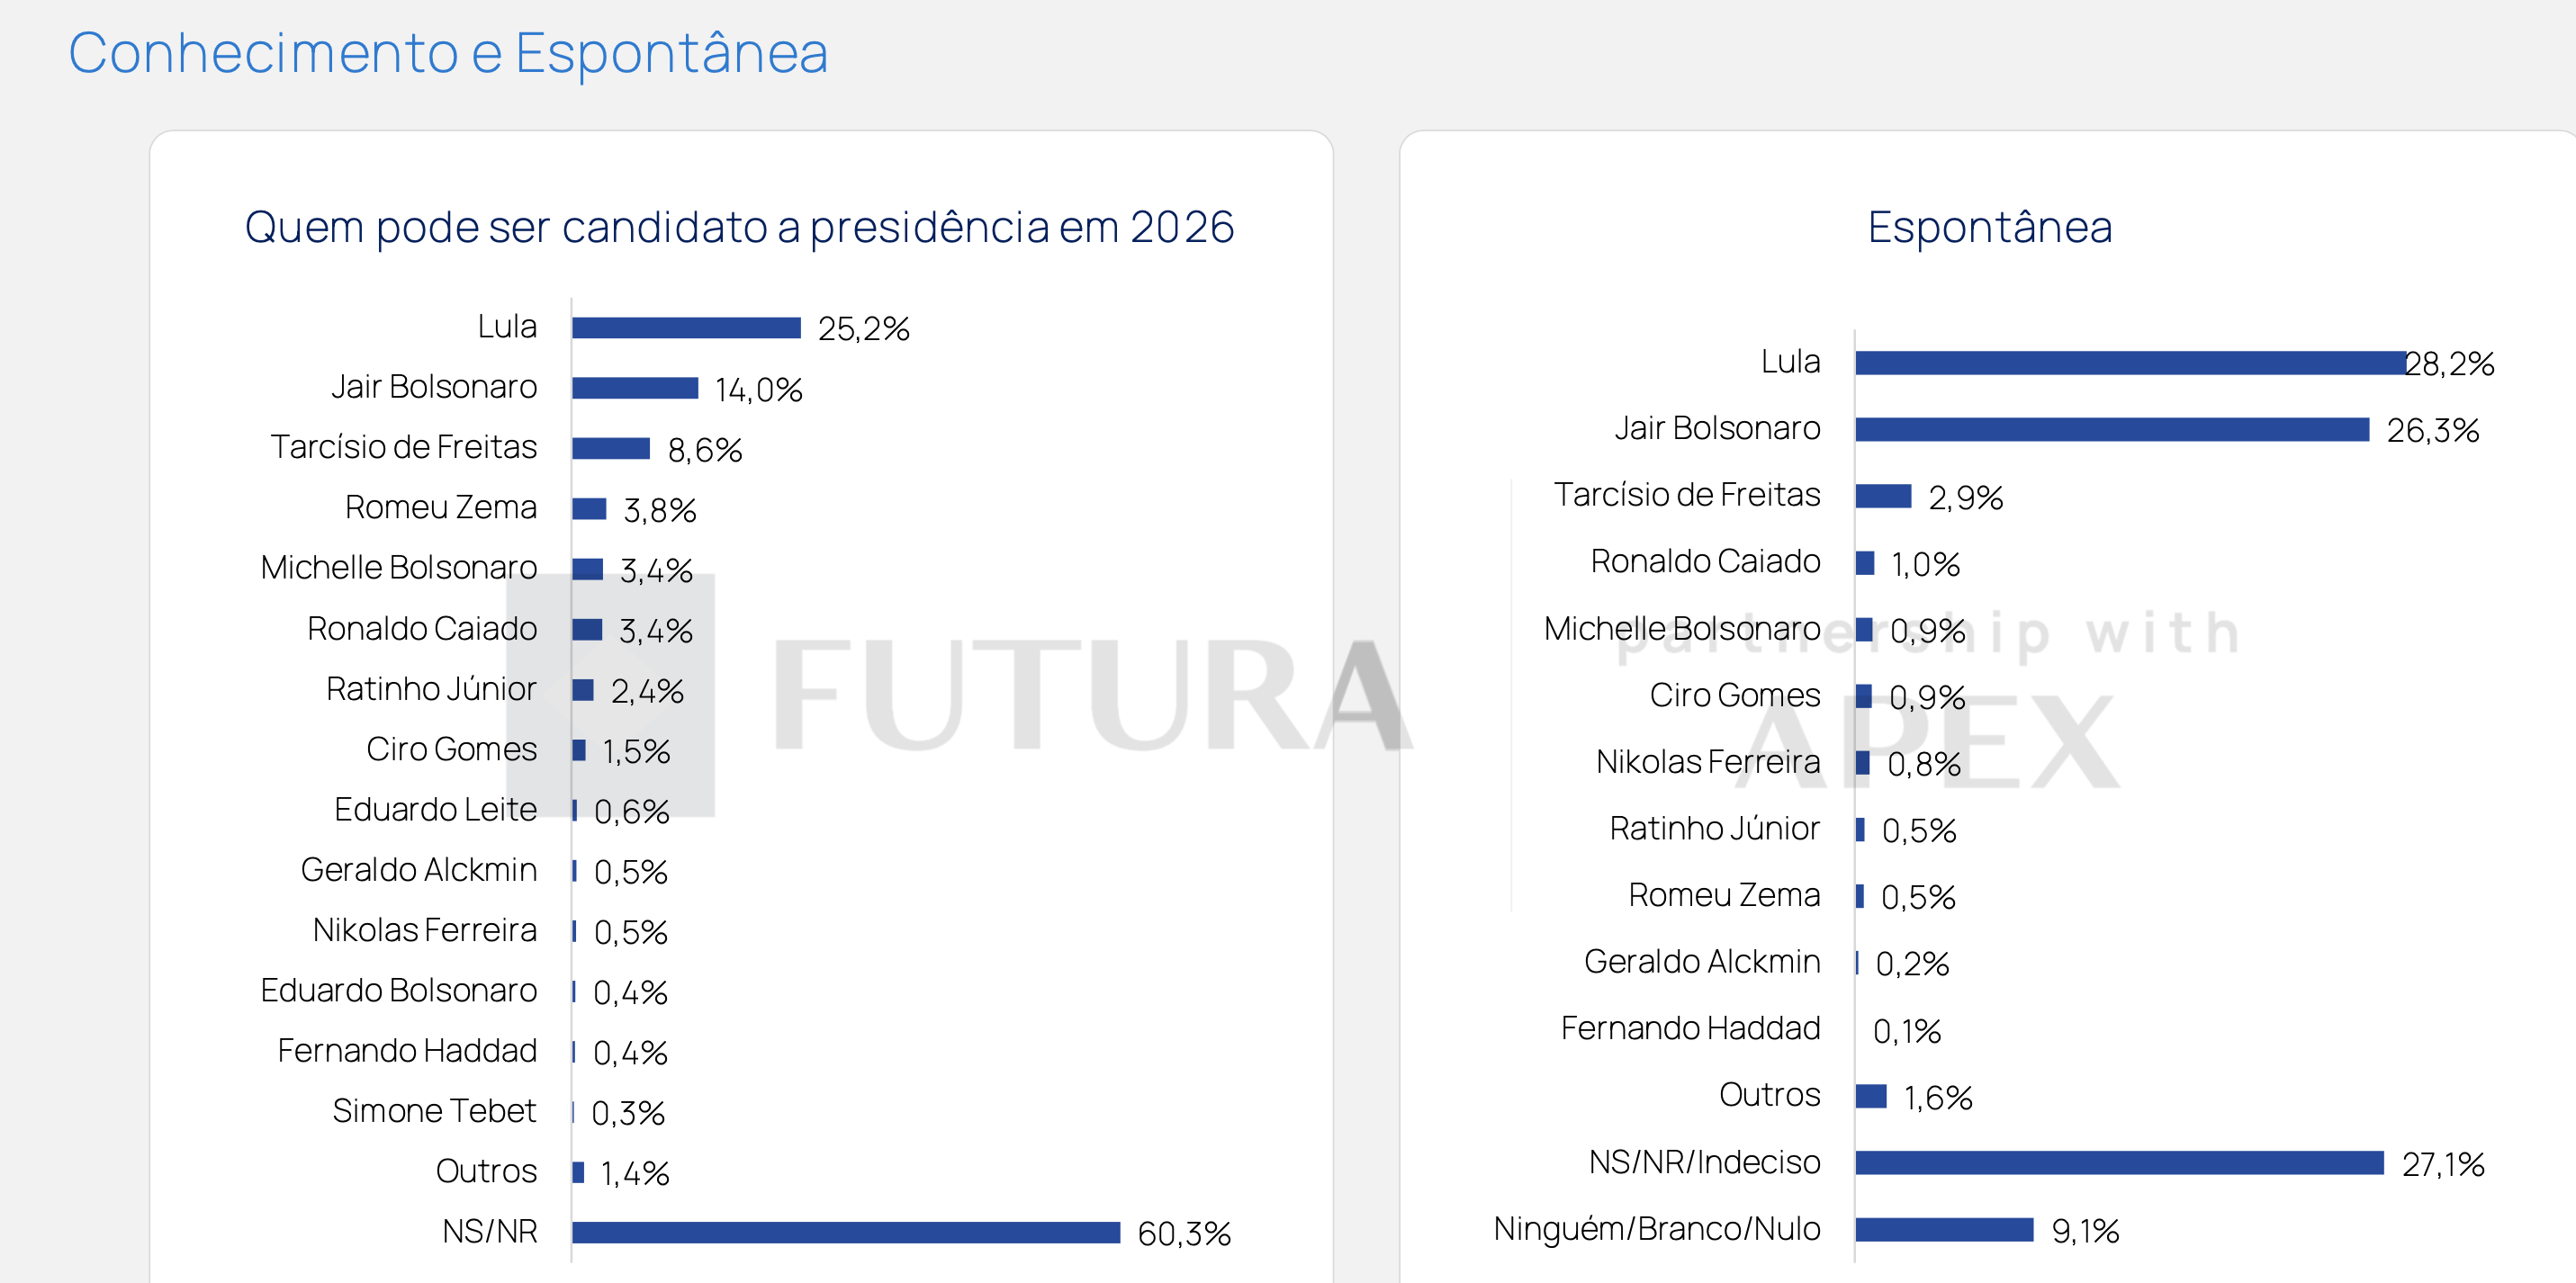
Task: Select the 'Eduardo Bolsonaro' label
Action: click(398, 990)
